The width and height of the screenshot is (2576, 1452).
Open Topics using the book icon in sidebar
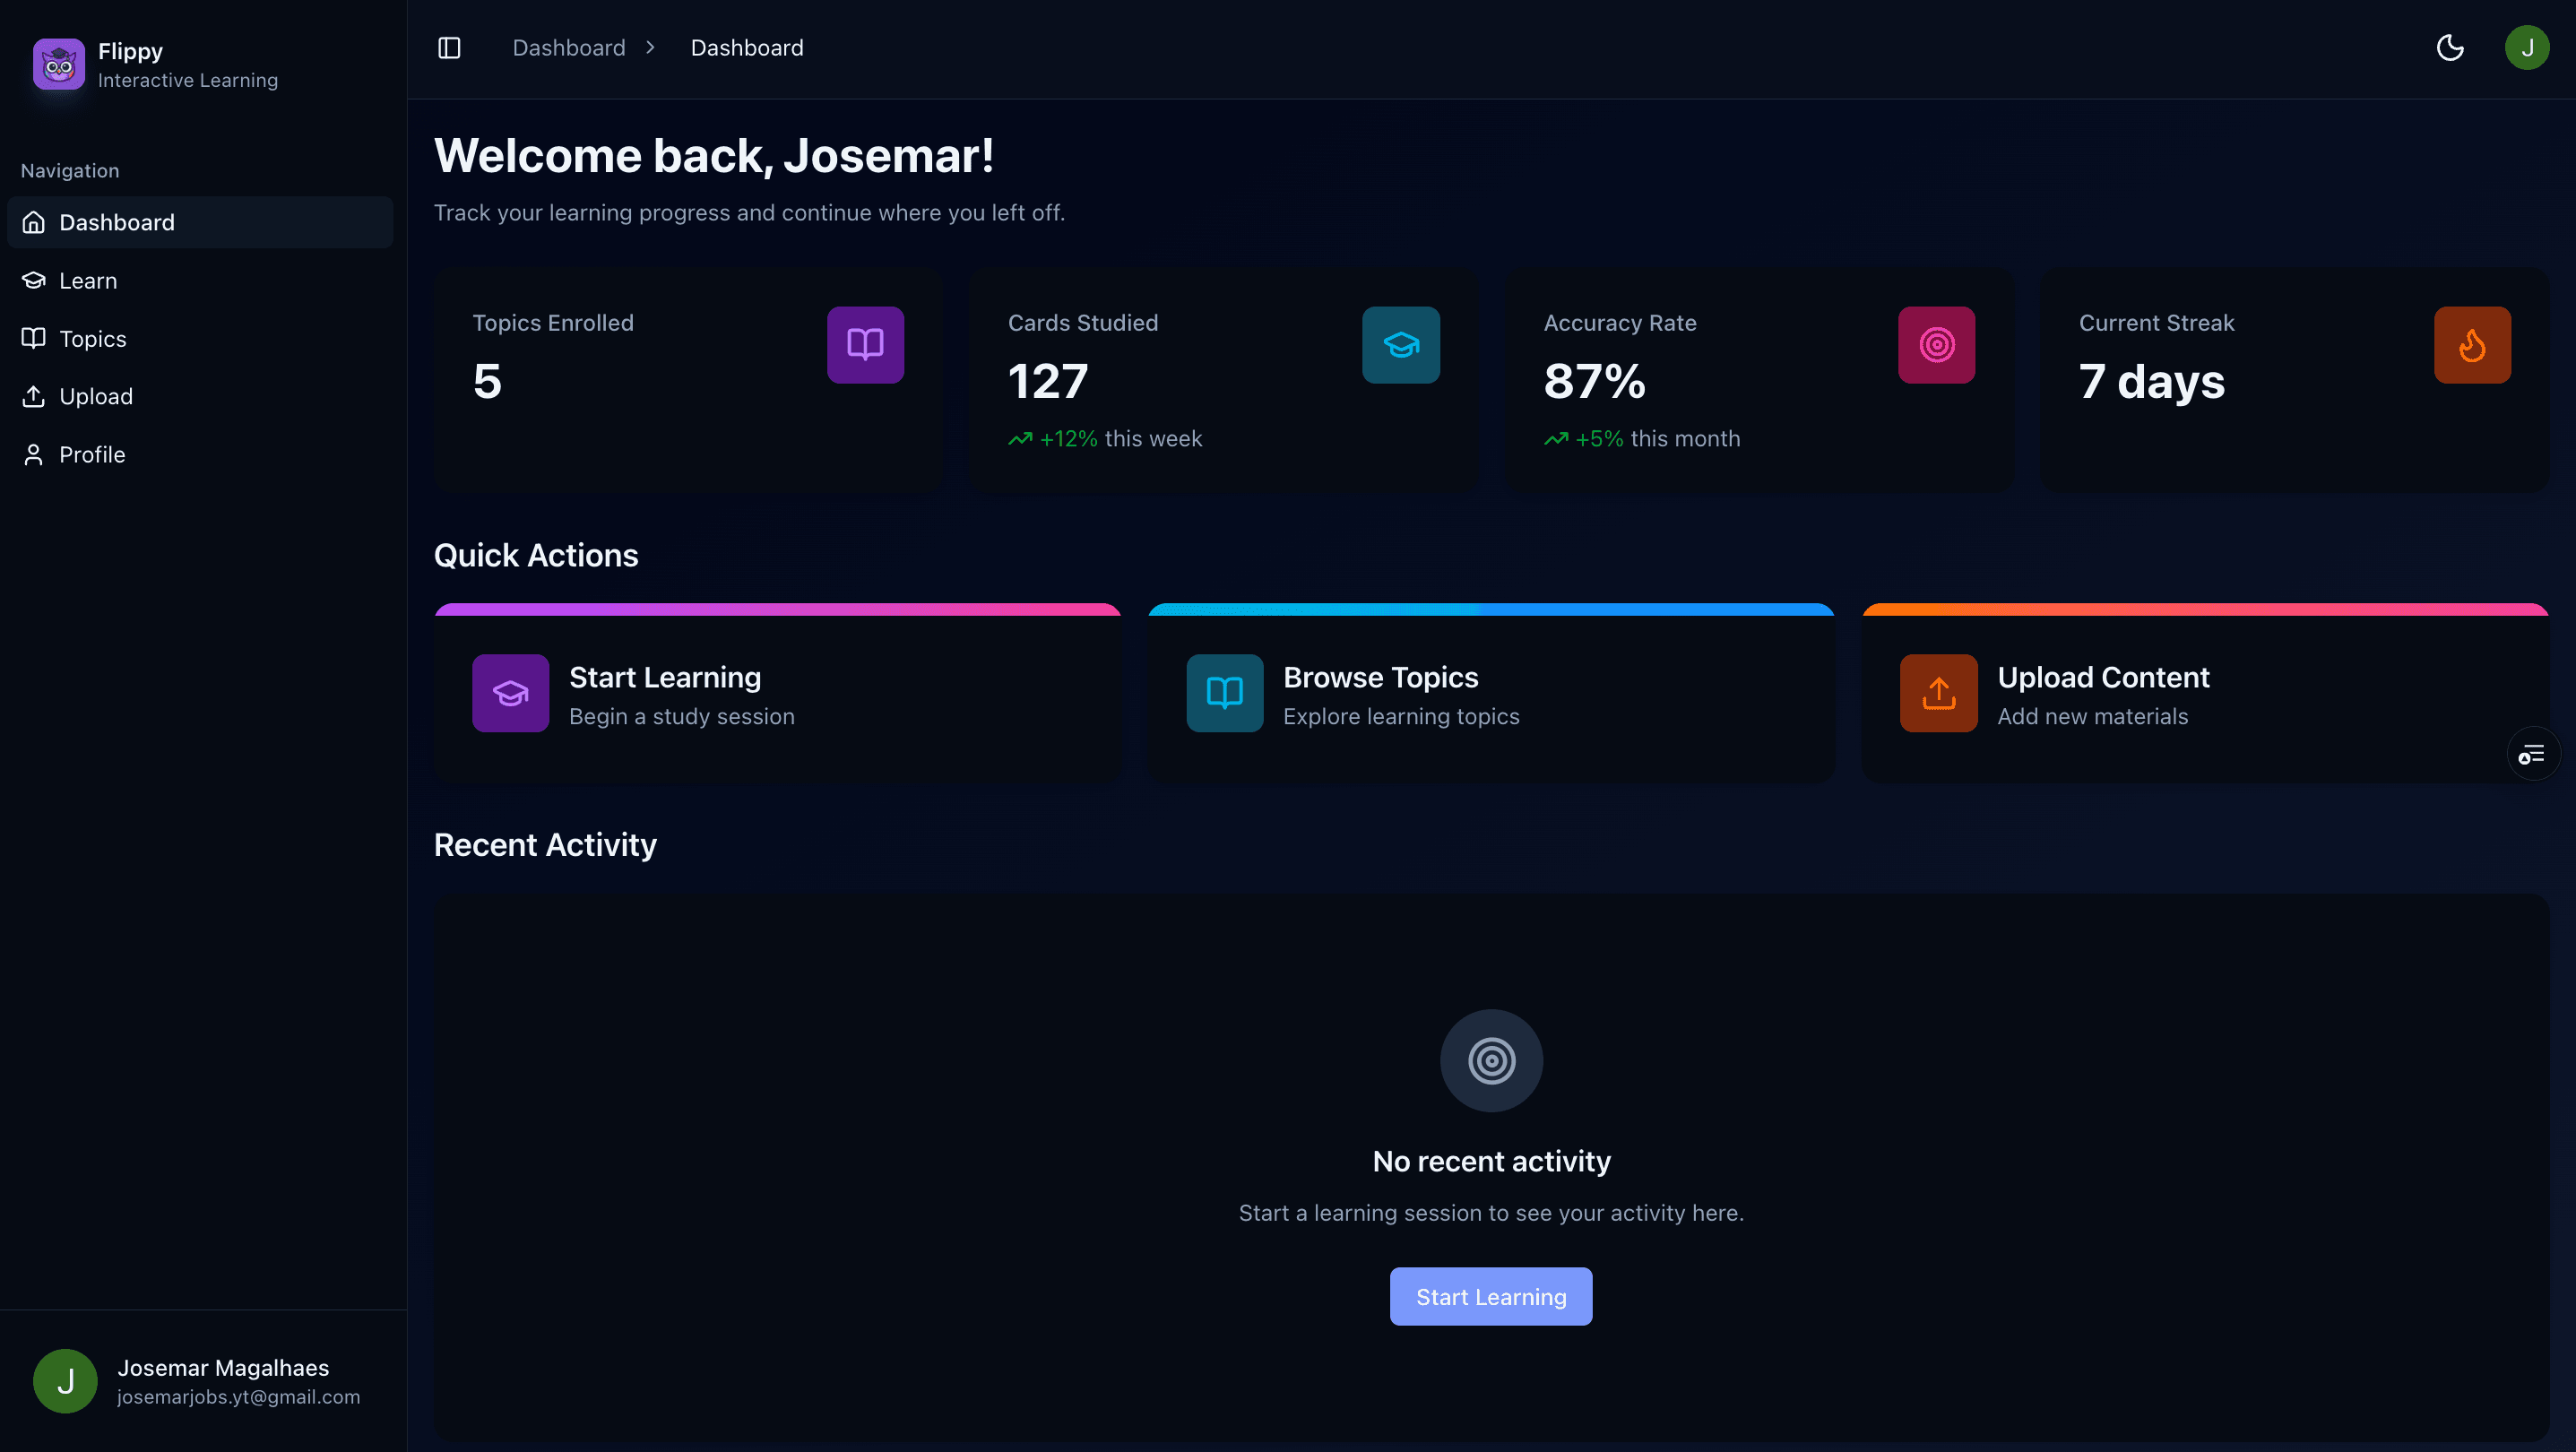[x=33, y=338]
